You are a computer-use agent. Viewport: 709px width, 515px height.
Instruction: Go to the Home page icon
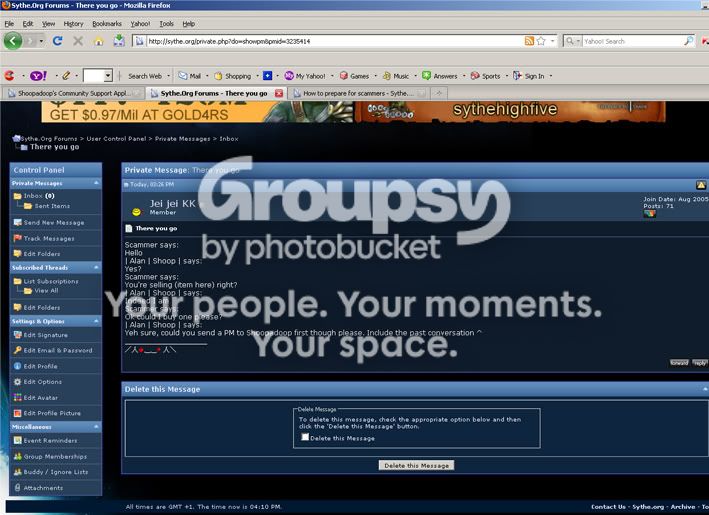pyautogui.click(x=99, y=42)
